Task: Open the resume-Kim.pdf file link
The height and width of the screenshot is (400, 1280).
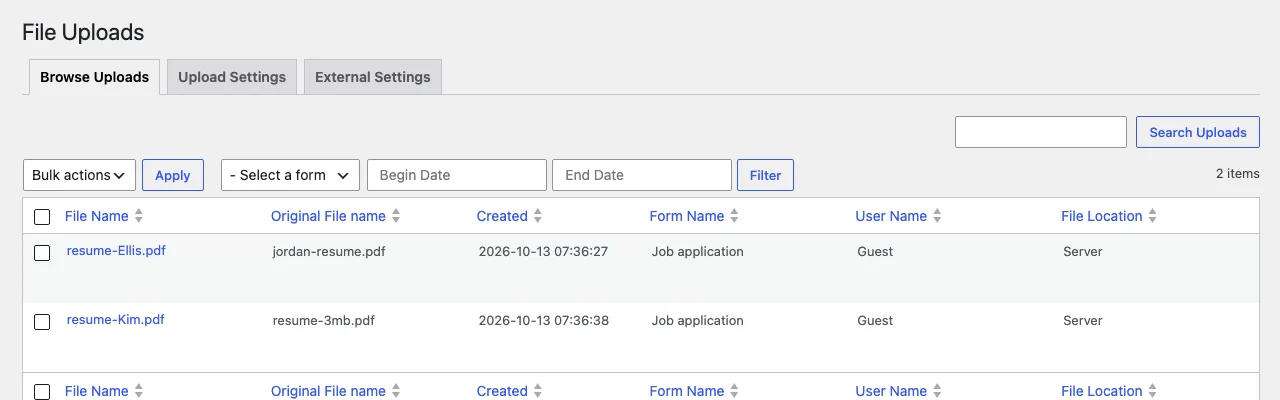Action: click(x=116, y=320)
